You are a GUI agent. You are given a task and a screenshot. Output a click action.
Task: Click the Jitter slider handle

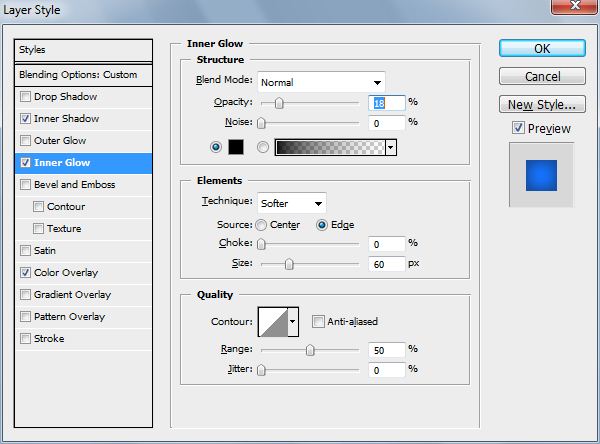coord(261,370)
